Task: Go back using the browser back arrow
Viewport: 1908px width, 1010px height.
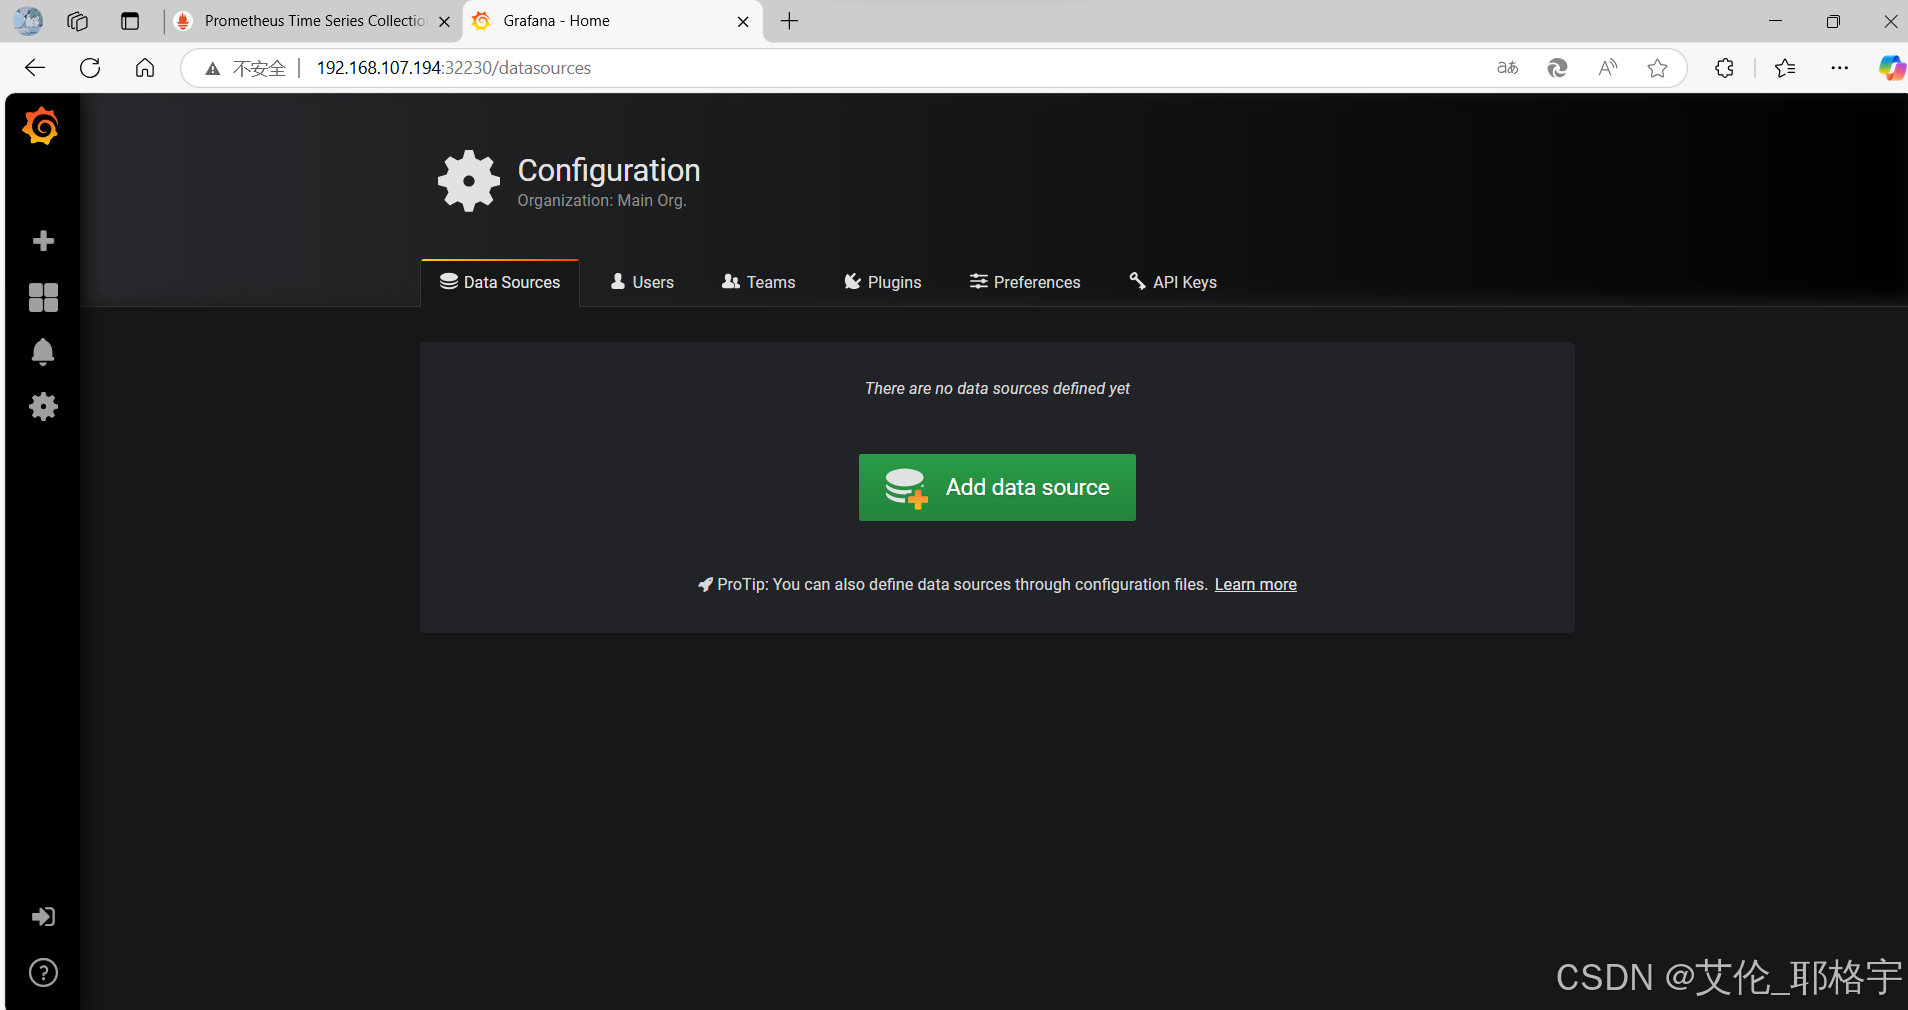Action: coord(35,68)
